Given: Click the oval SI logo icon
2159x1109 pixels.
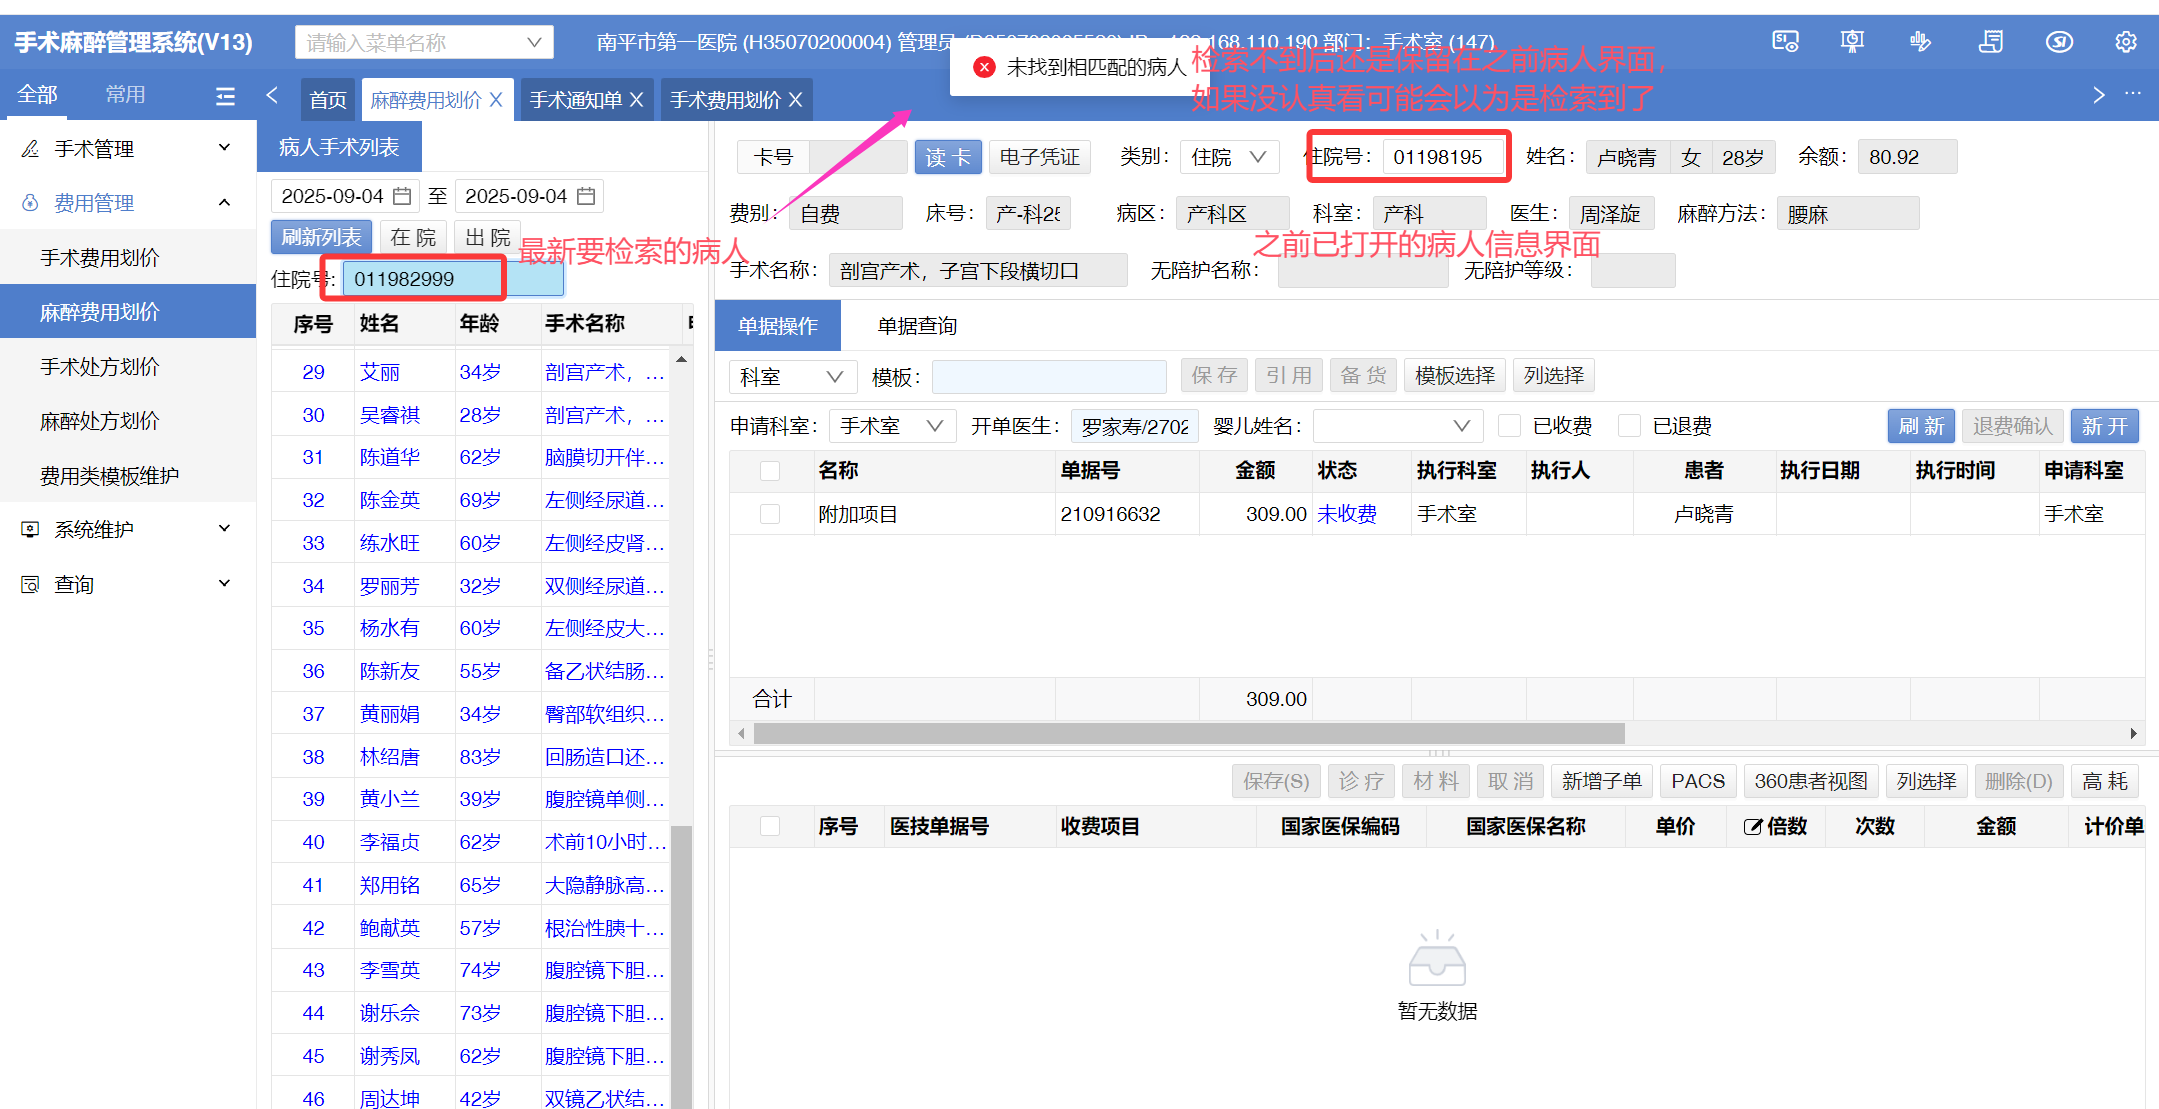Looking at the screenshot, I should [2059, 42].
